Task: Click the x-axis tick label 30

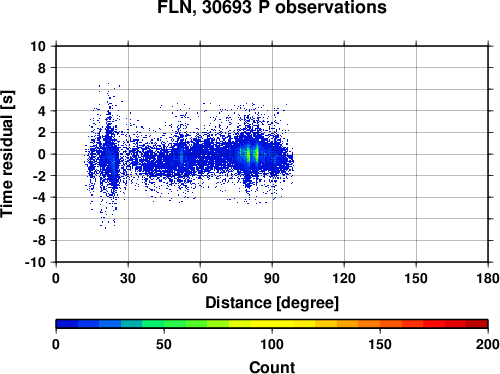Action: click(x=128, y=278)
